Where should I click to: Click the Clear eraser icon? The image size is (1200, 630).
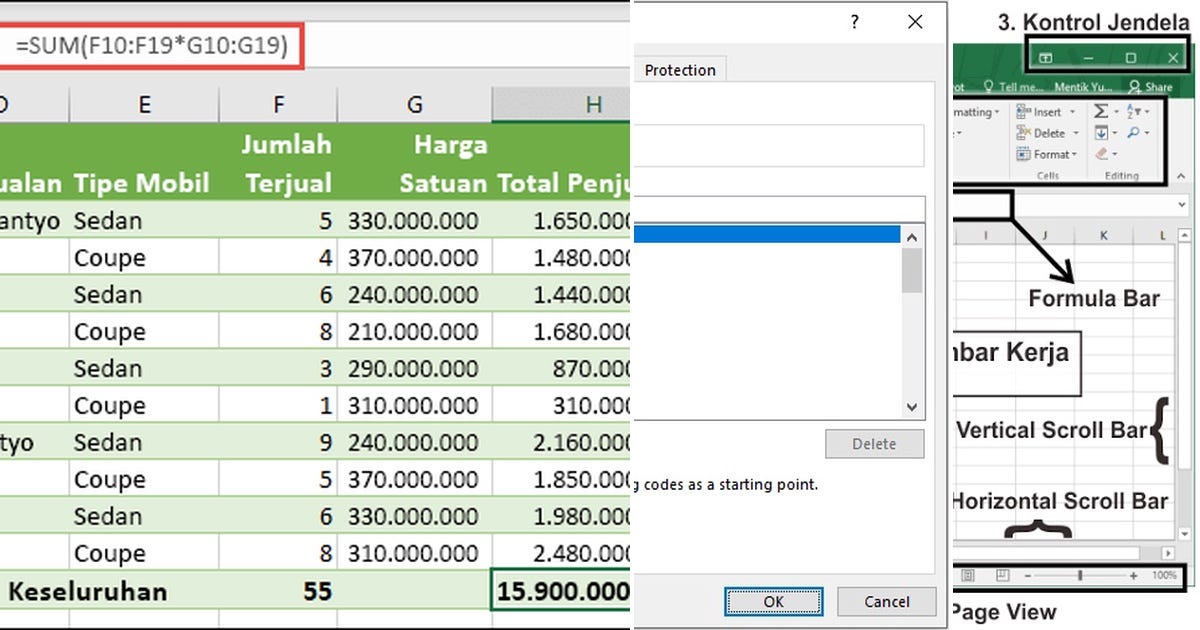coord(1103,154)
